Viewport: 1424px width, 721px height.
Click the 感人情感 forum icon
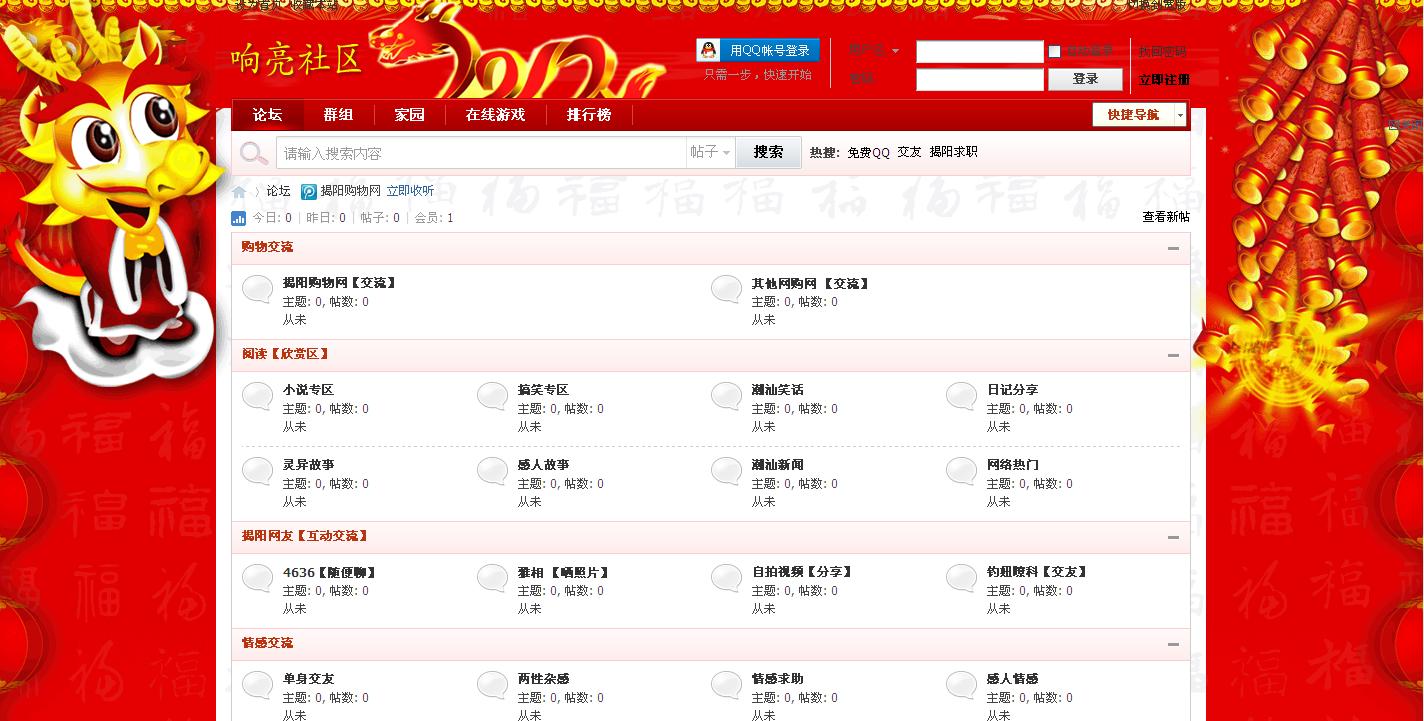[x=960, y=685]
